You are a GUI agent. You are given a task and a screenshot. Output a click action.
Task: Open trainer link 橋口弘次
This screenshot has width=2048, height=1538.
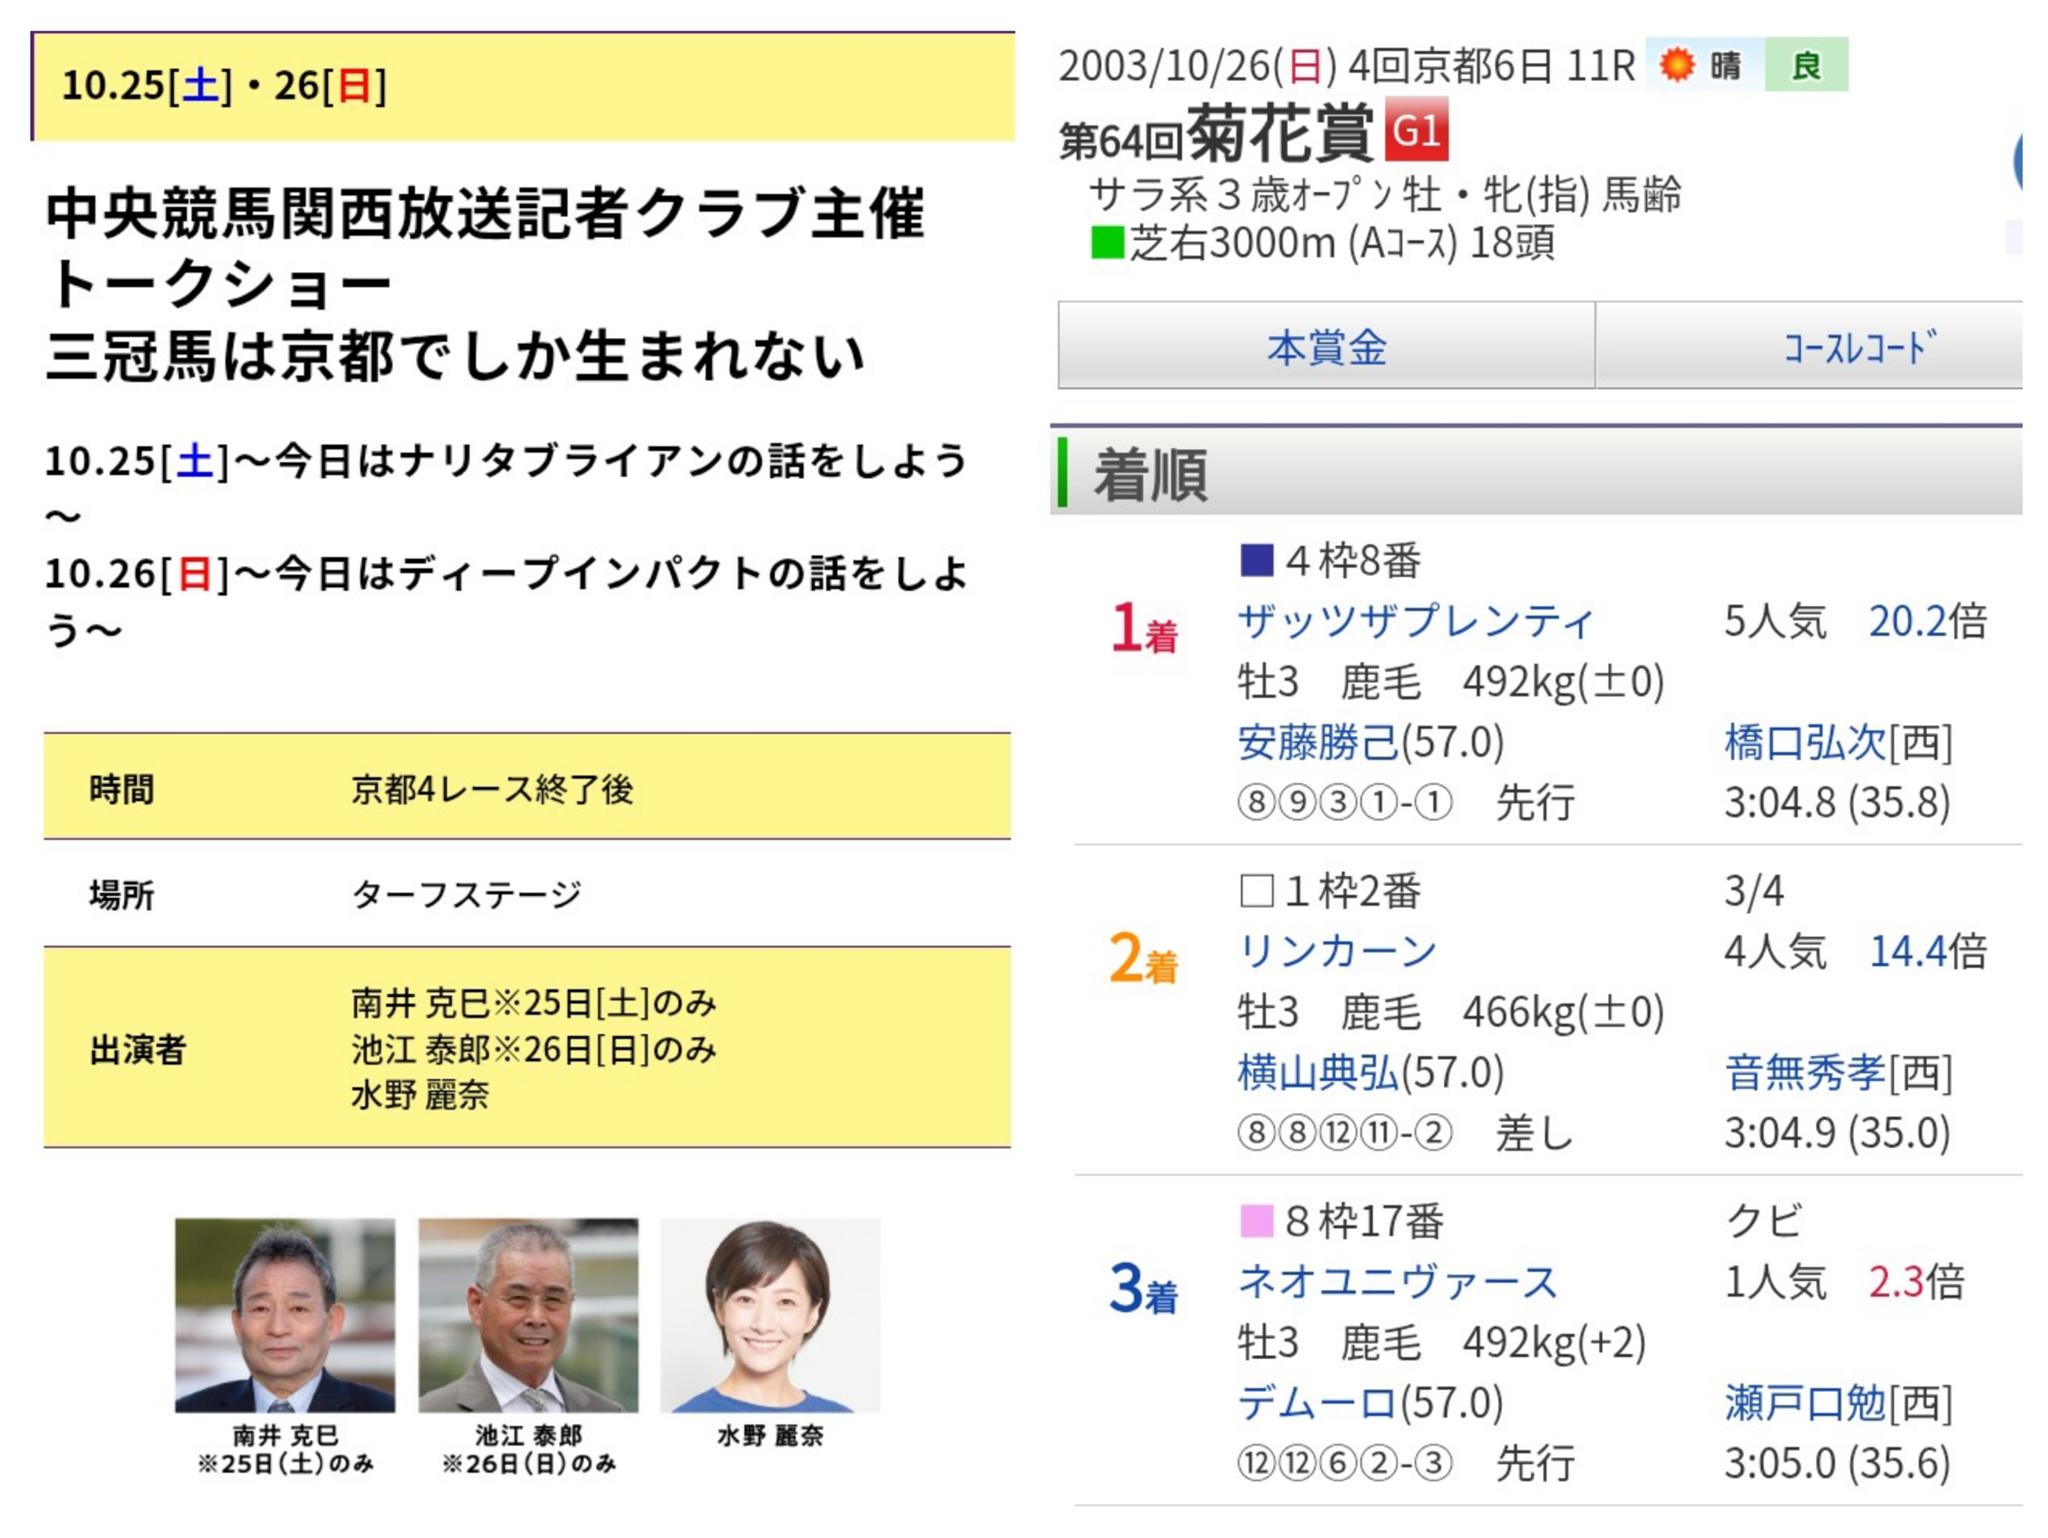1805,743
